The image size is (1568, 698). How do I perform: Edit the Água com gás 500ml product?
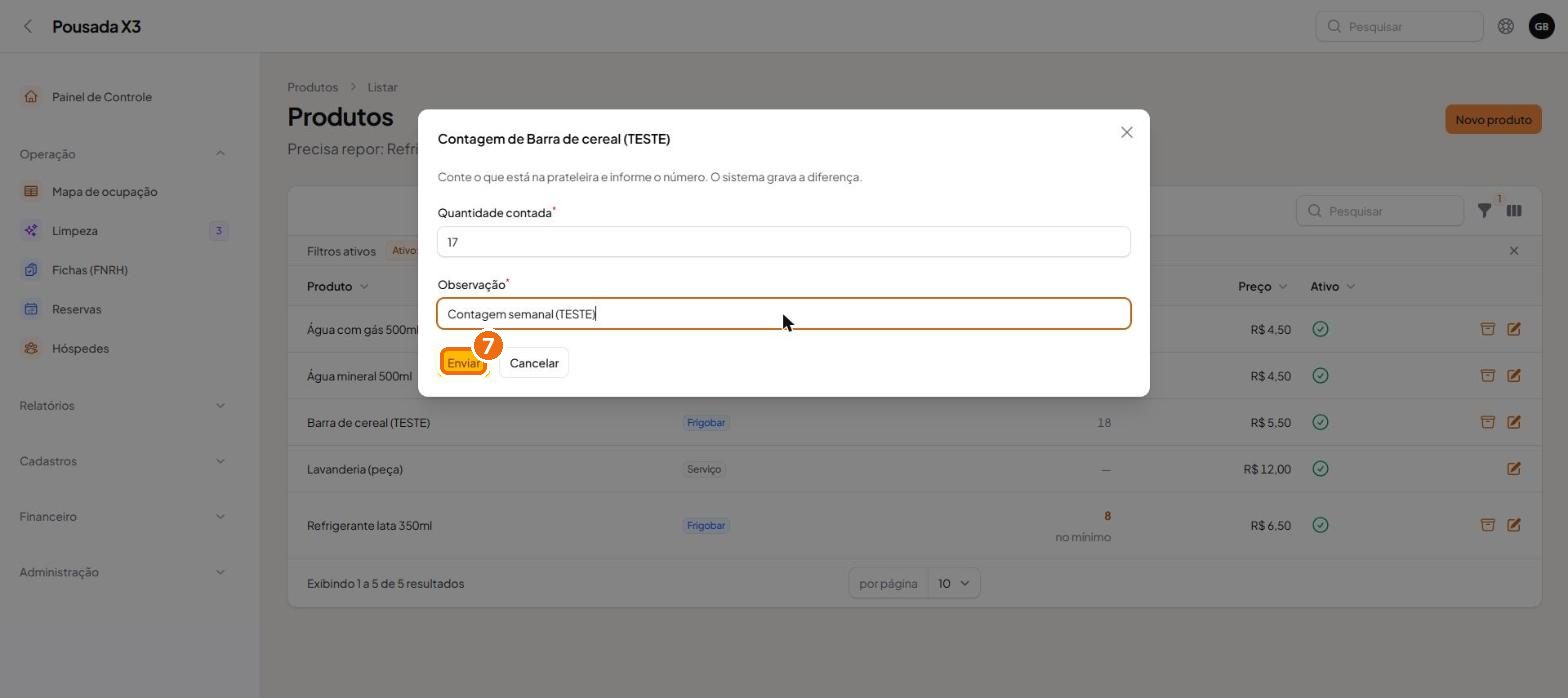(x=1514, y=329)
